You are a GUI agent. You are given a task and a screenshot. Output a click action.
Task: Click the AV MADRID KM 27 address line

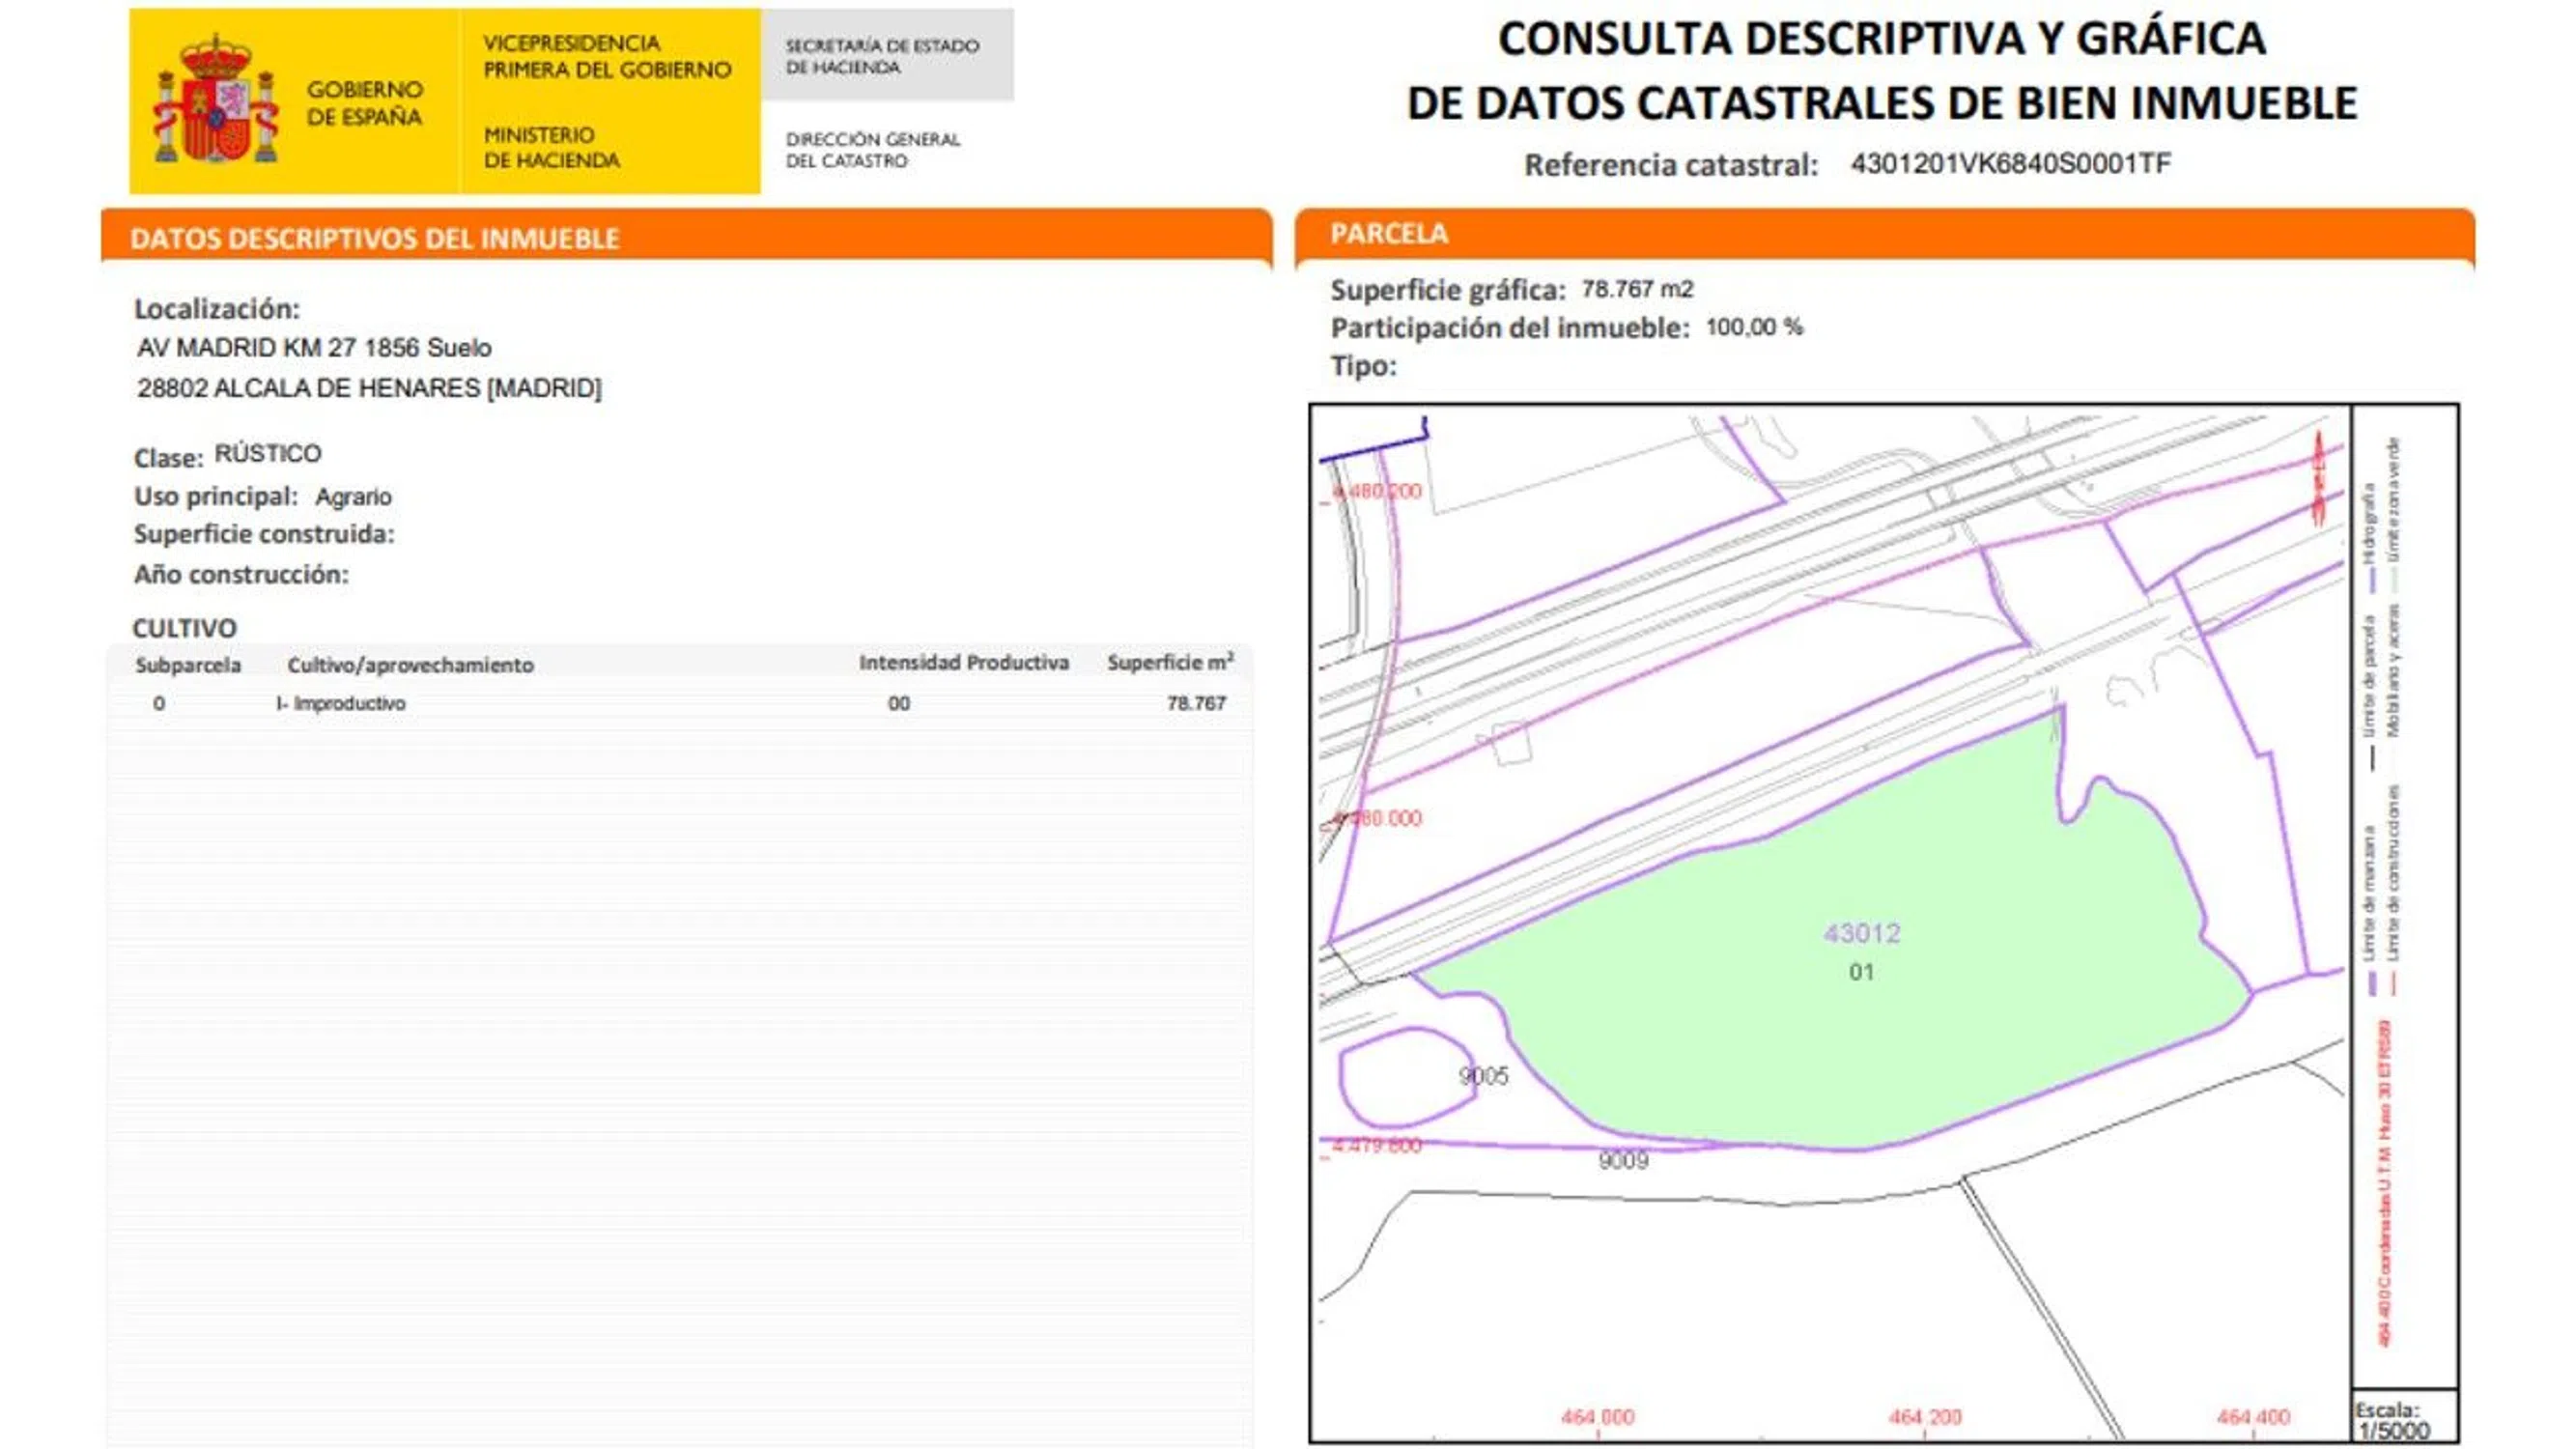click(314, 348)
